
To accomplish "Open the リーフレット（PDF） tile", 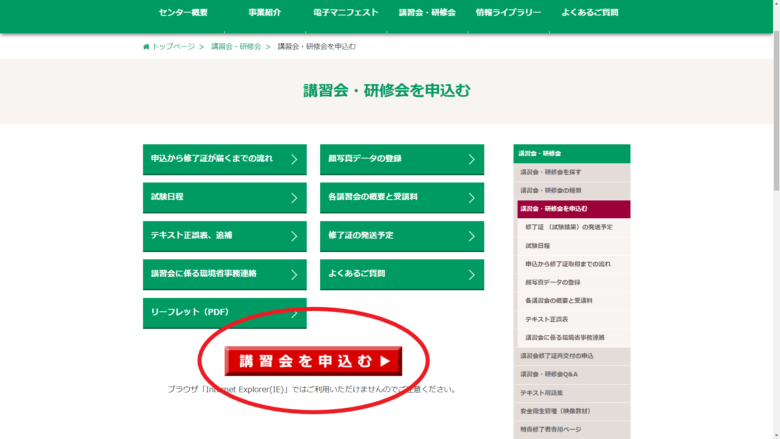I will click(x=224, y=313).
